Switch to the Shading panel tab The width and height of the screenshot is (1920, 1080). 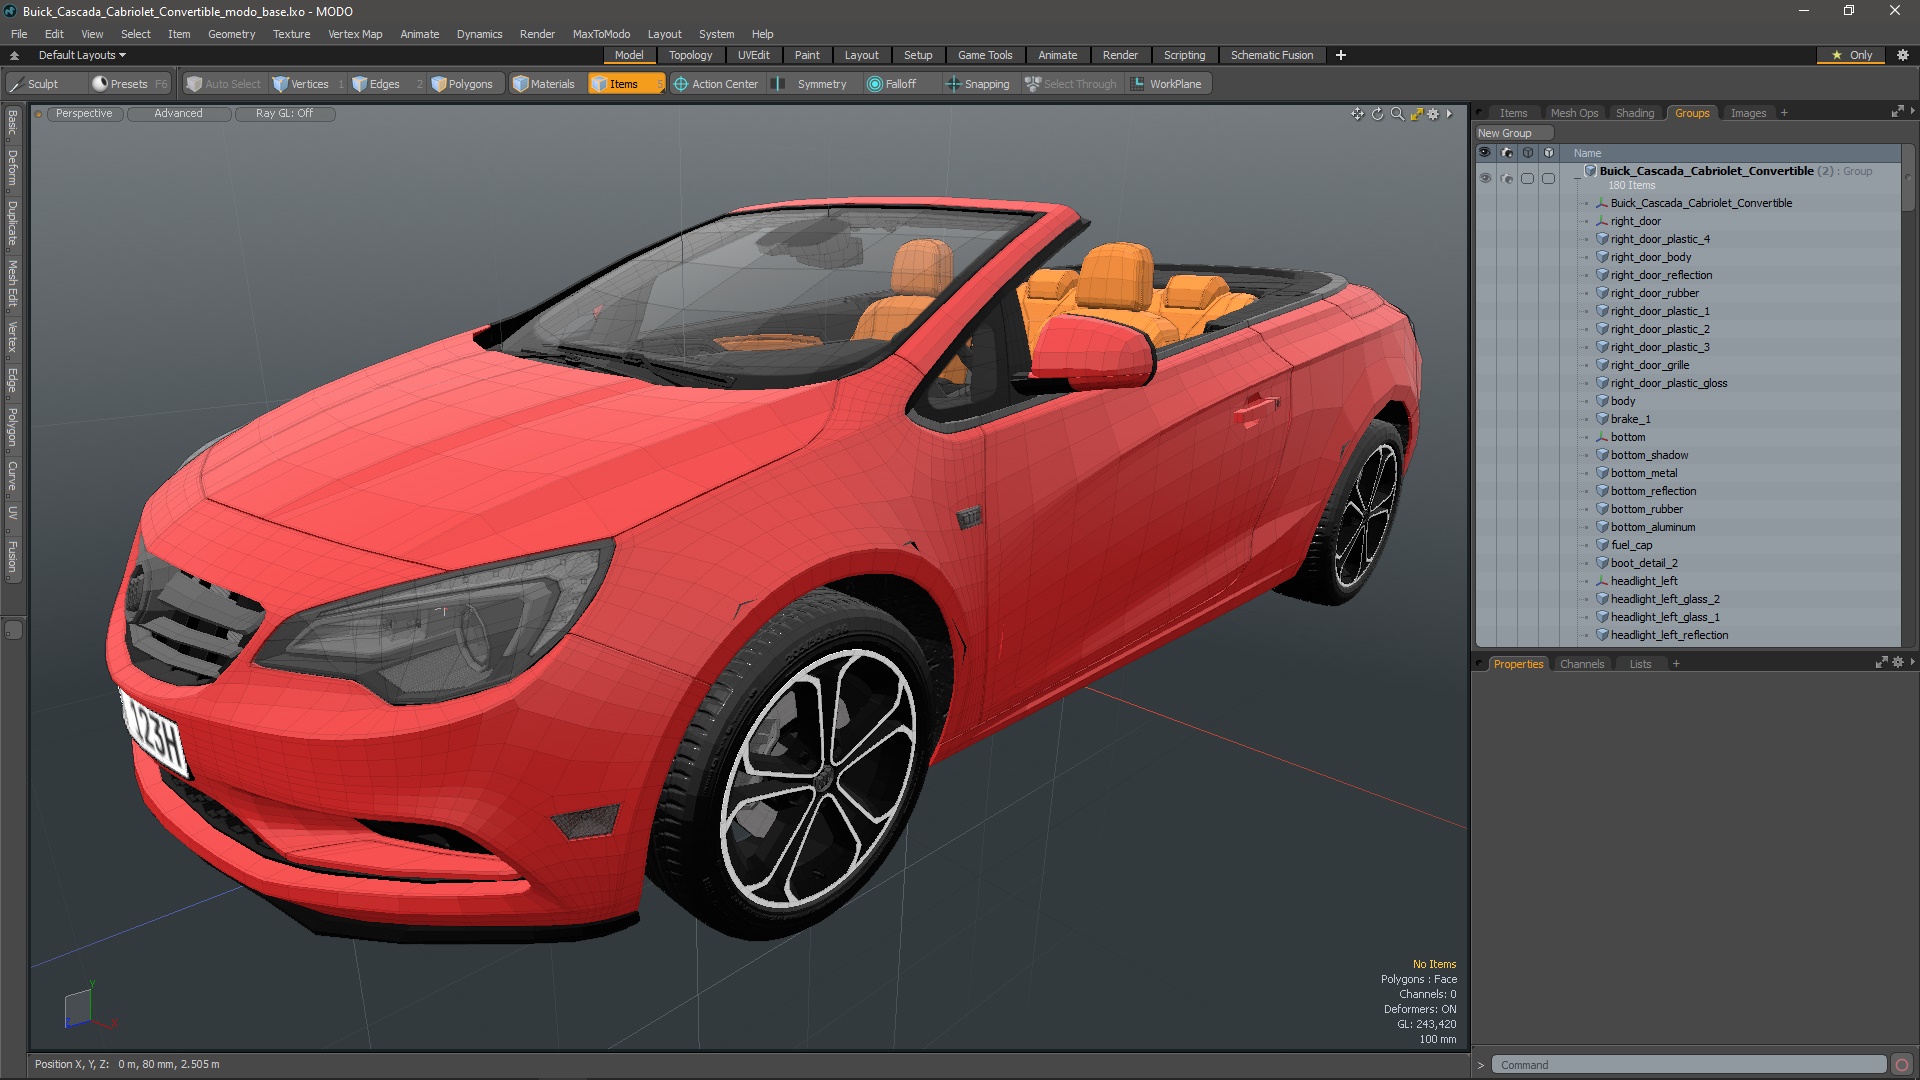pos(1635,113)
